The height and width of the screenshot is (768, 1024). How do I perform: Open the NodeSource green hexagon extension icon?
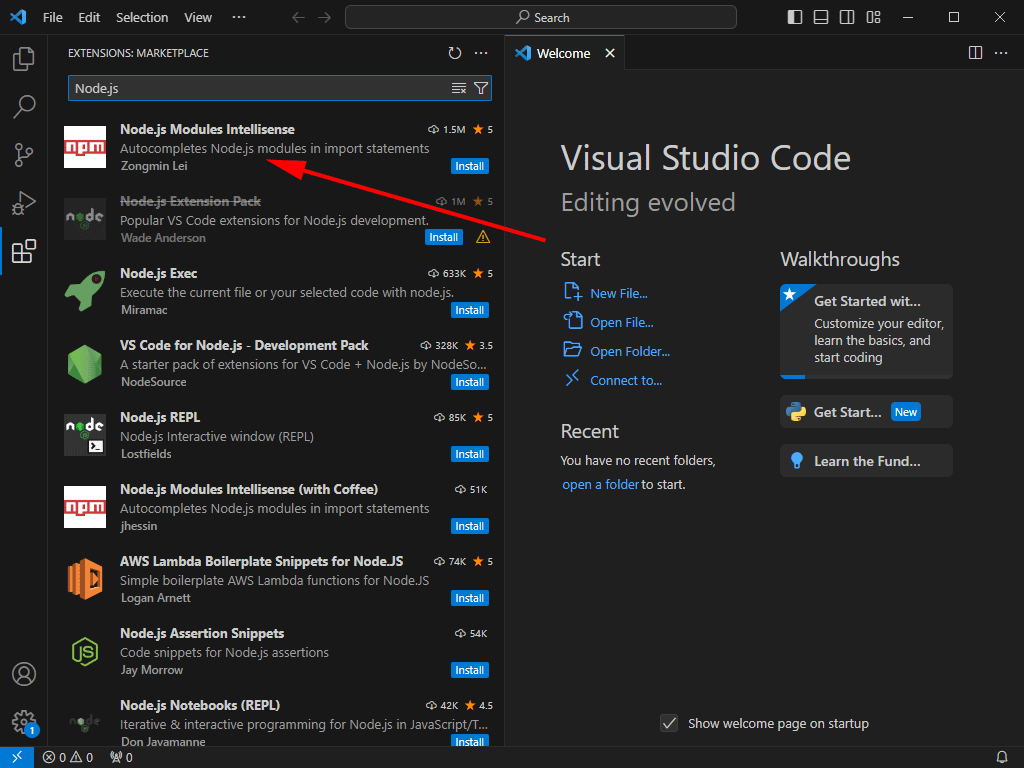85,363
